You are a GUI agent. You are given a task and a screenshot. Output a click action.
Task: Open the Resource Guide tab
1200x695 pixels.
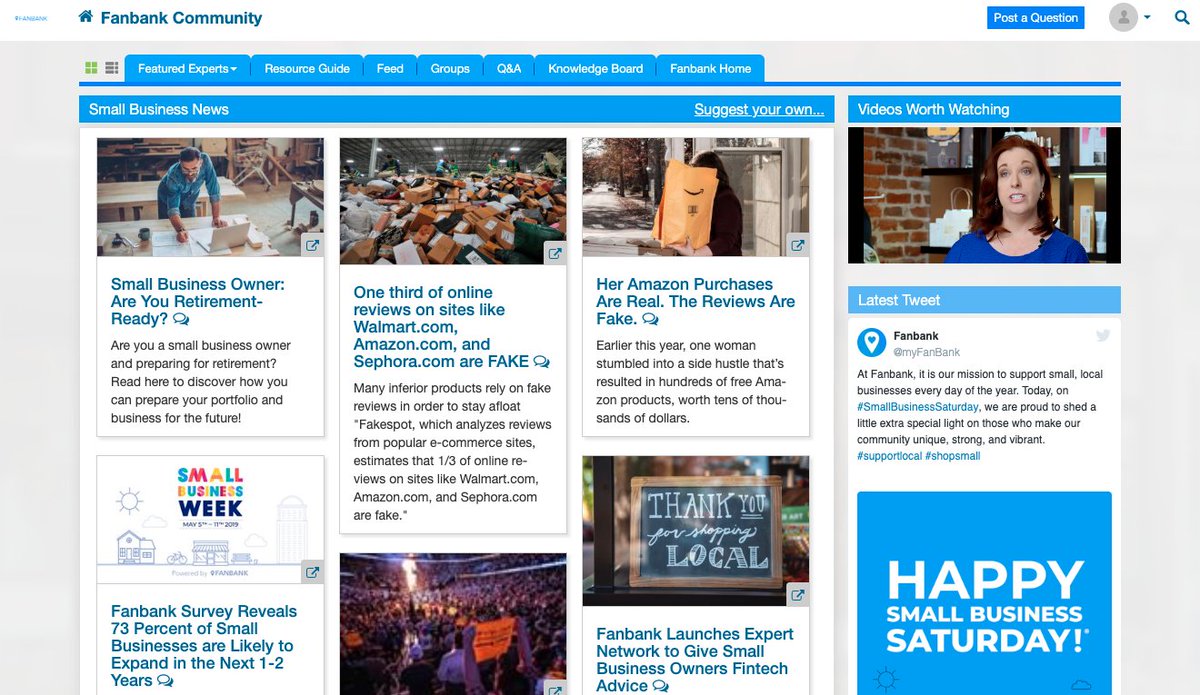tap(307, 69)
